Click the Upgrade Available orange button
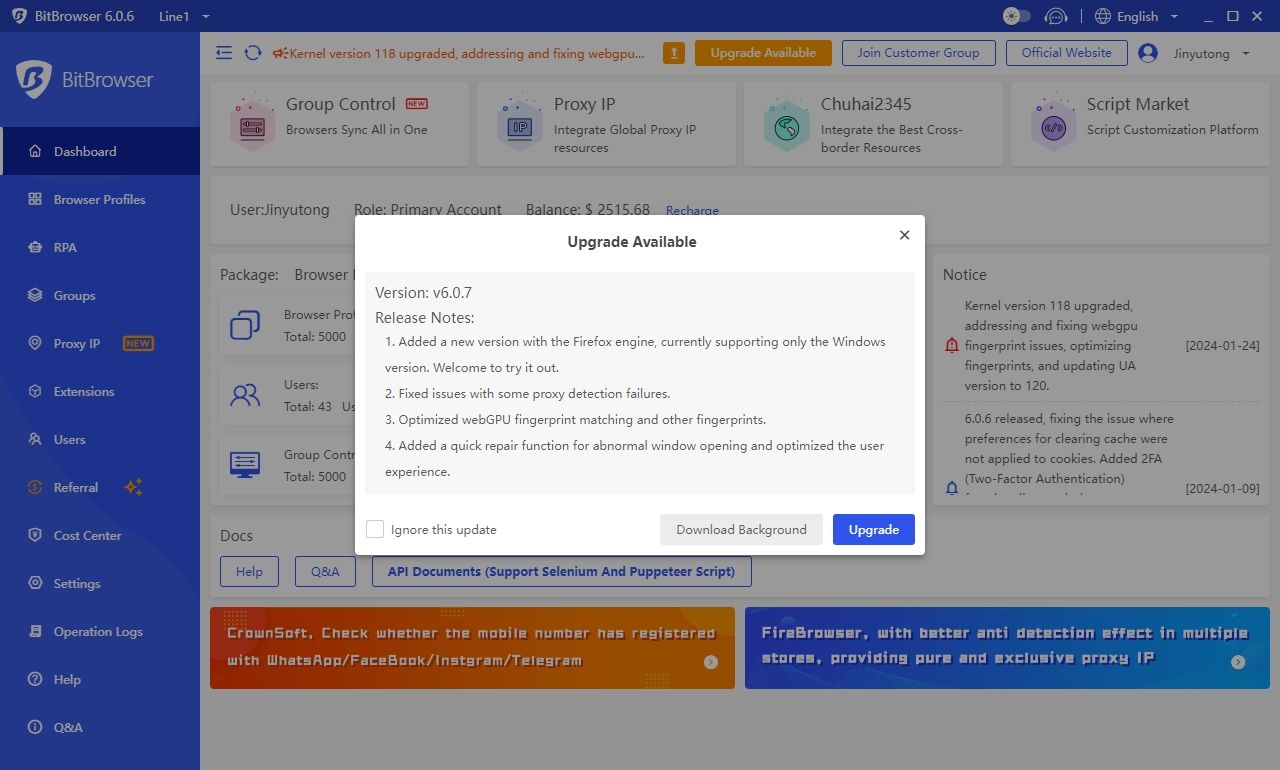The image size is (1280, 770). 763,53
